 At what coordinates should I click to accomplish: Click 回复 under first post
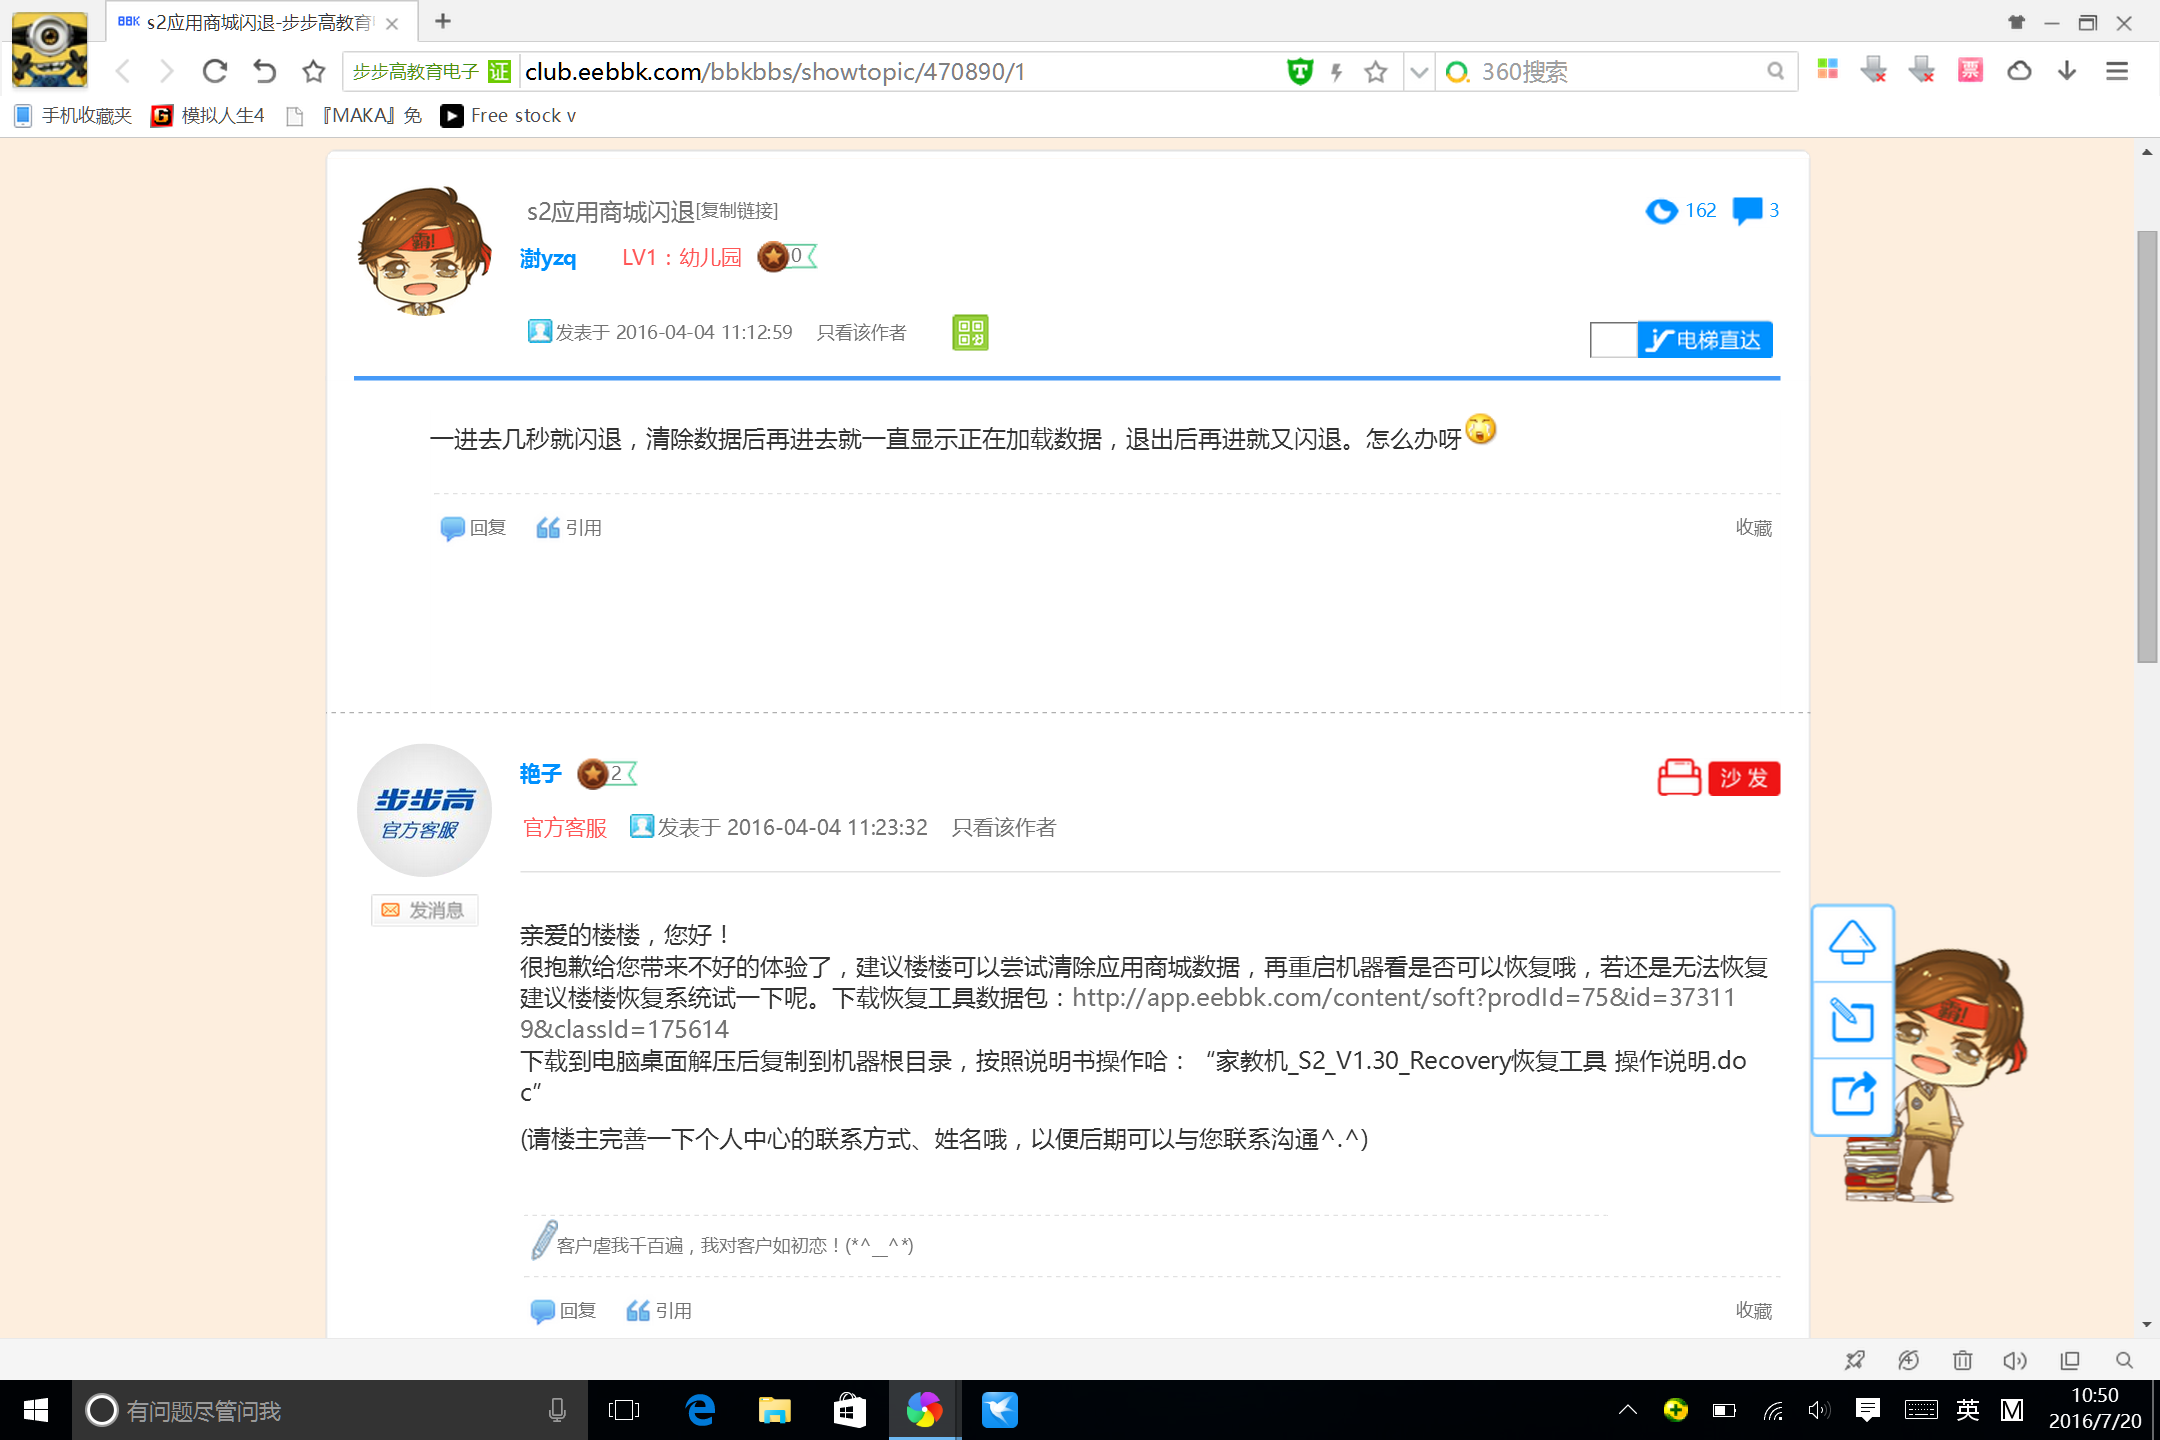[x=474, y=528]
